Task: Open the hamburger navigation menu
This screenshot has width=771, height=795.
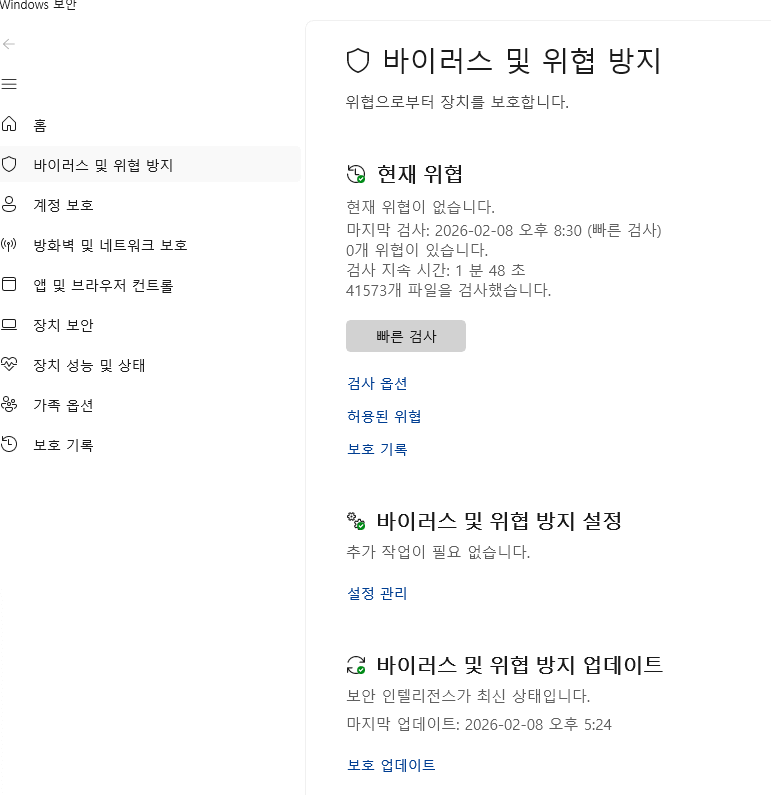Action: coord(9,84)
